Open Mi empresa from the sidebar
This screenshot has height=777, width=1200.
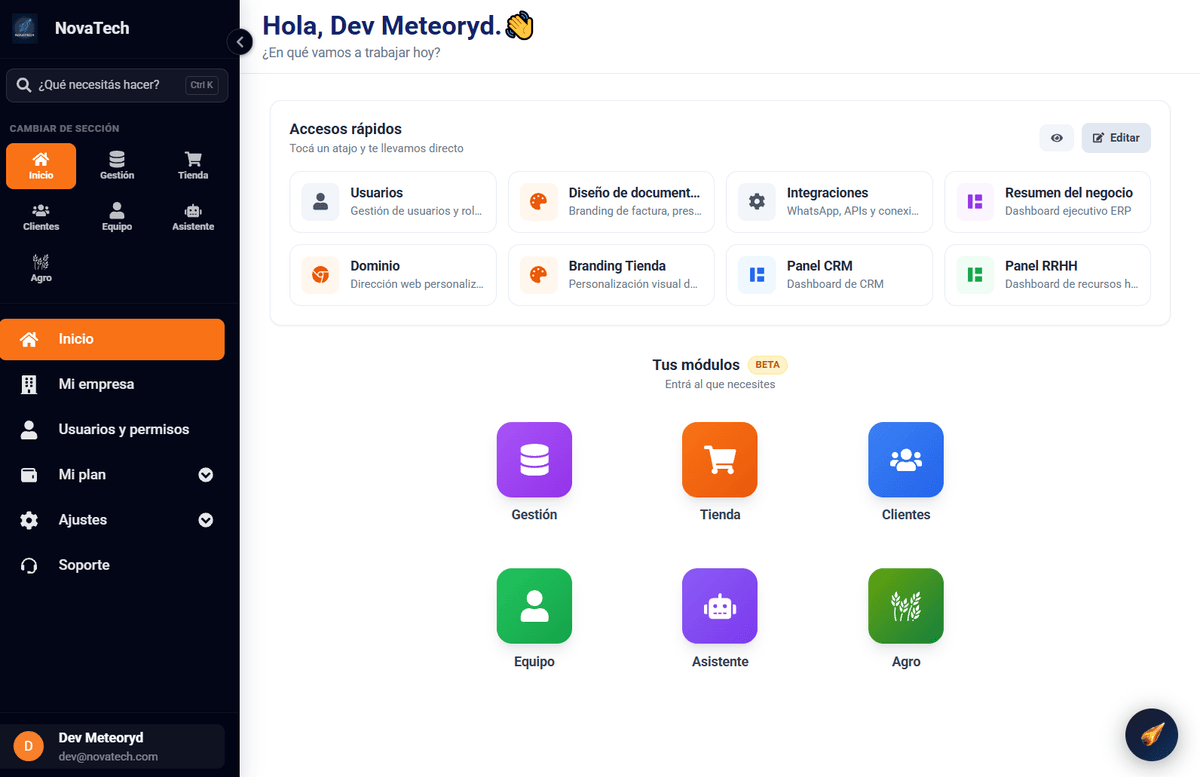pos(112,384)
